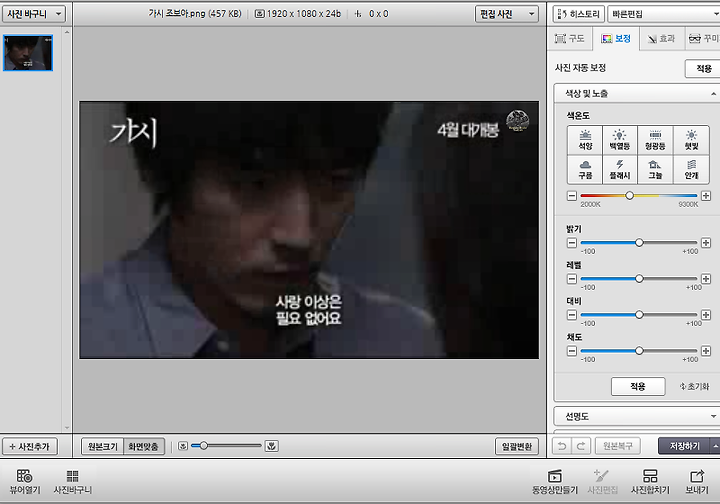Image resolution: width=720 pixels, height=504 pixels.
Task: Switch to the 보정 correction tab
Action: [x=616, y=39]
